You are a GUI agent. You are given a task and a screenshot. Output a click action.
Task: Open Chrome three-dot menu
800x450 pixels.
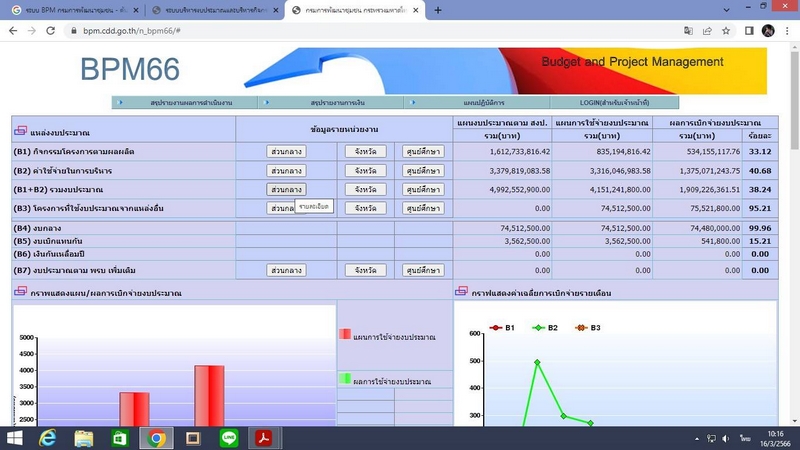pyautogui.click(x=787, y=31)
